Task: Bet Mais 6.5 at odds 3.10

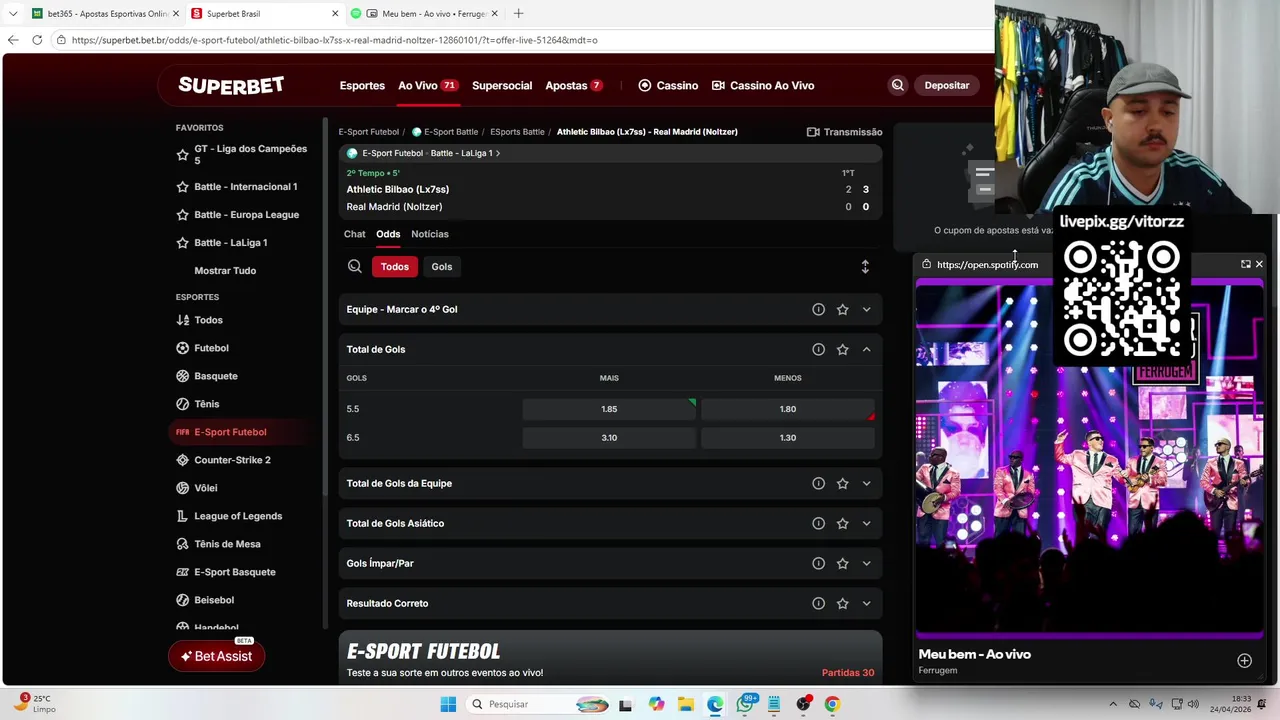Action: tap(609, 438)
